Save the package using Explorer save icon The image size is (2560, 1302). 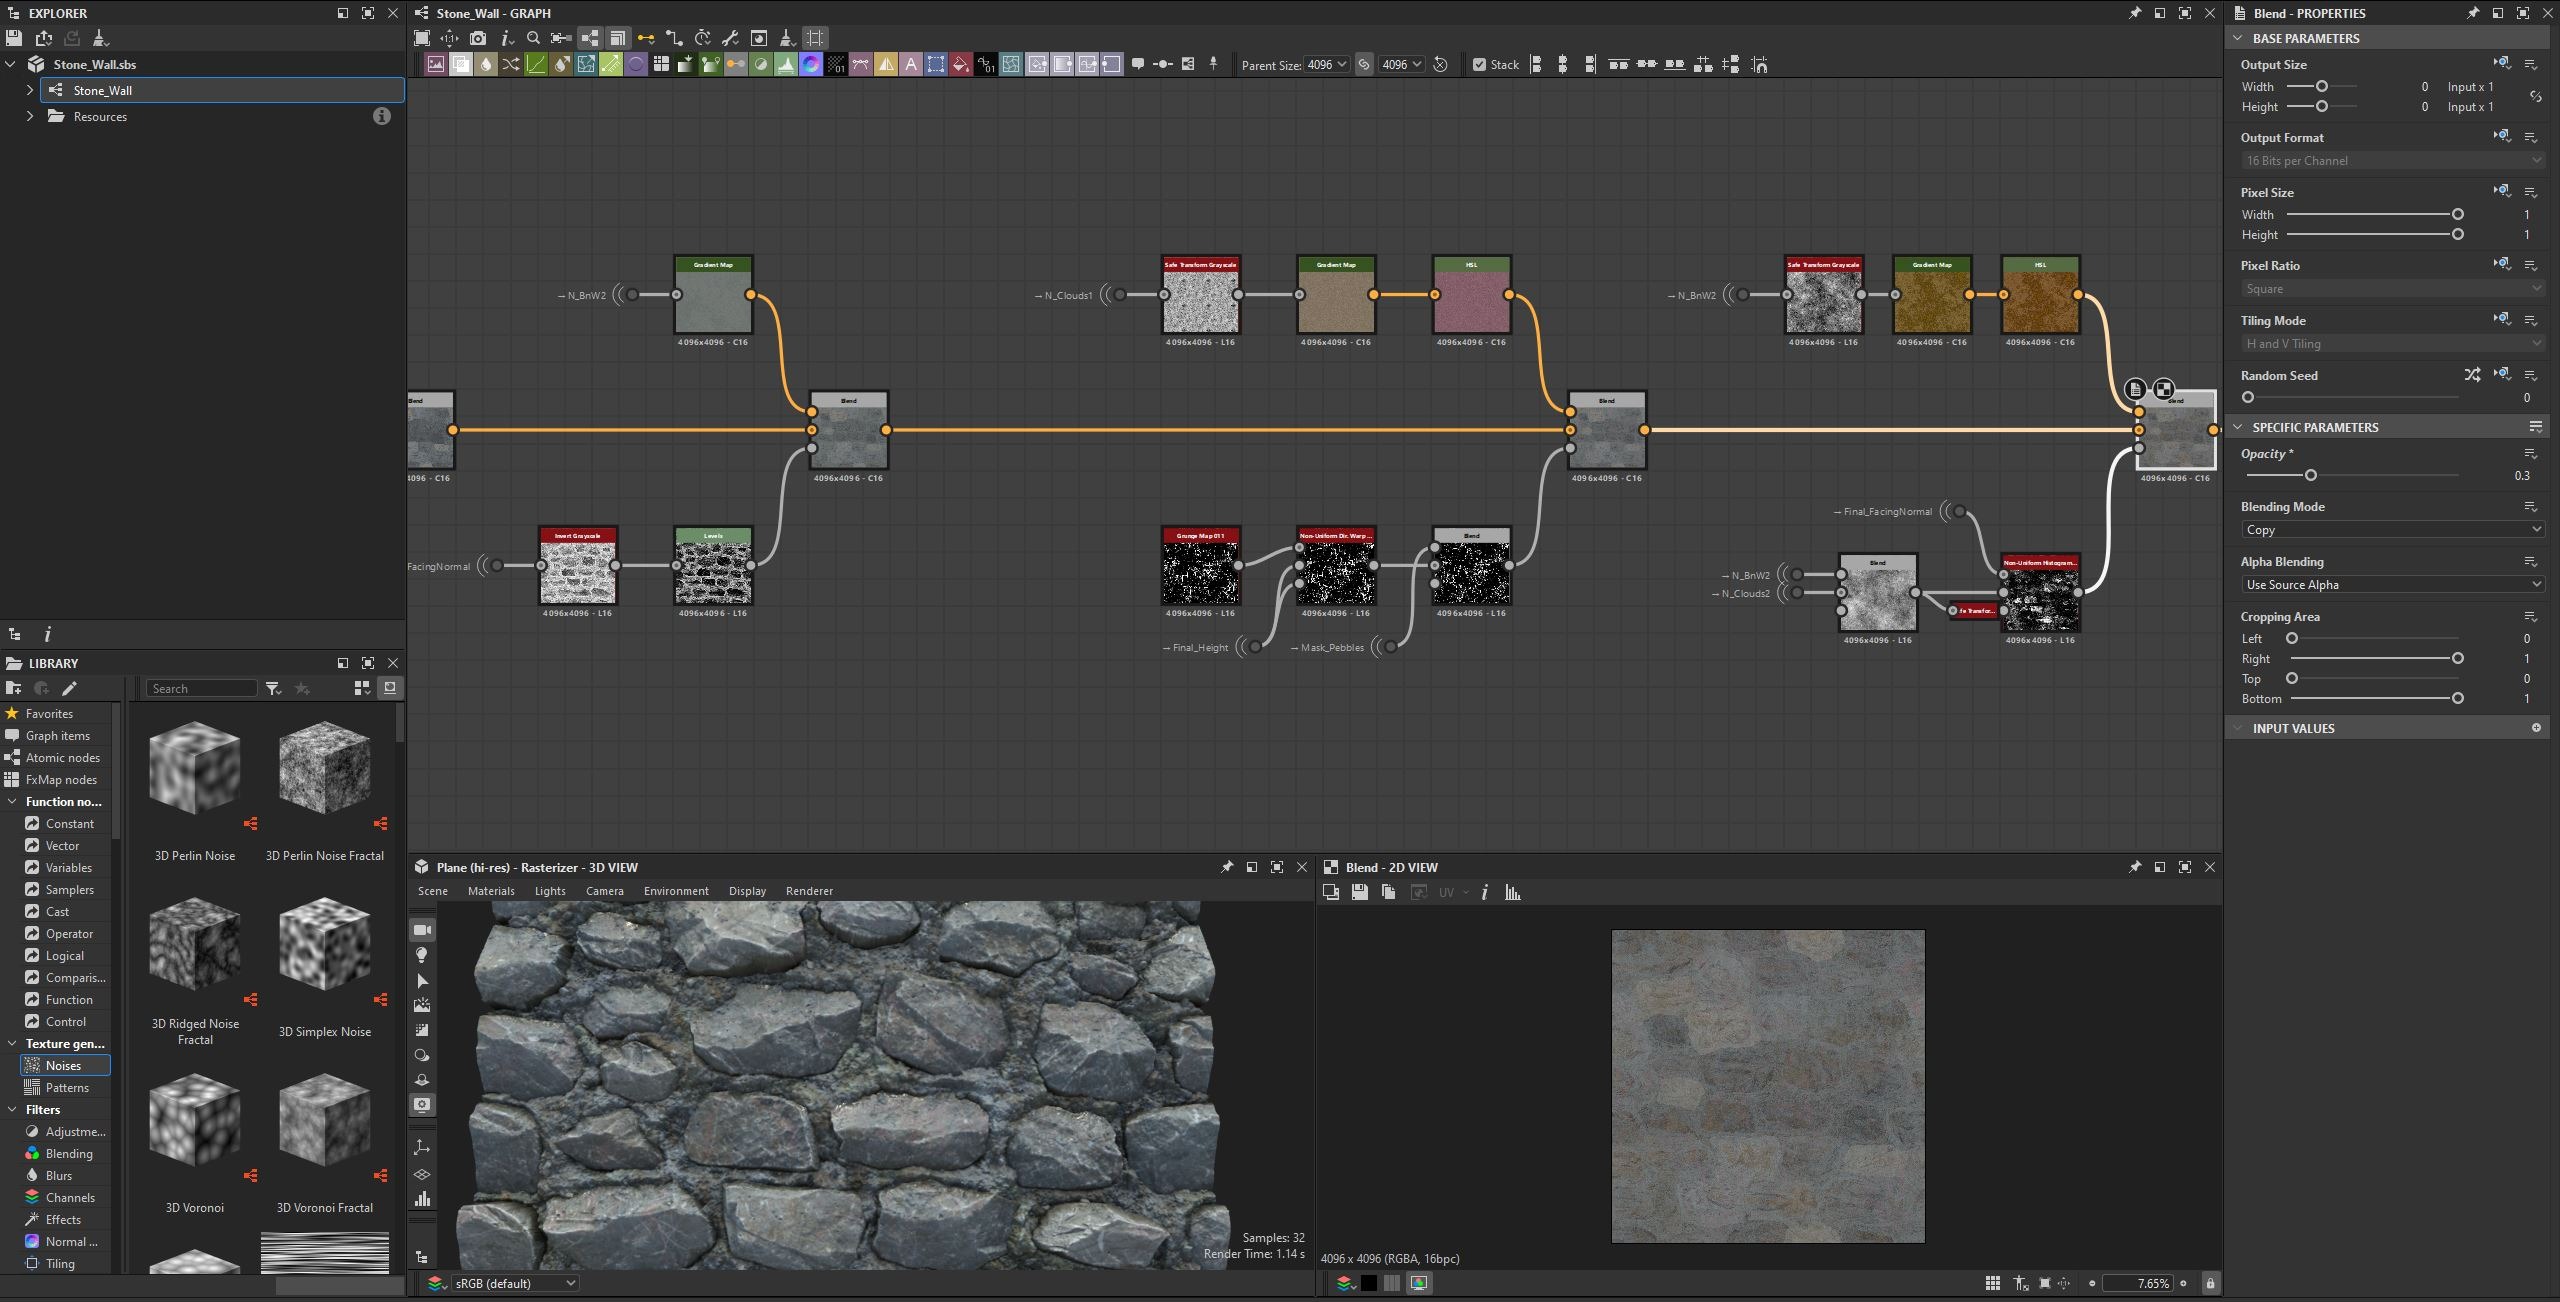[13, 38]
